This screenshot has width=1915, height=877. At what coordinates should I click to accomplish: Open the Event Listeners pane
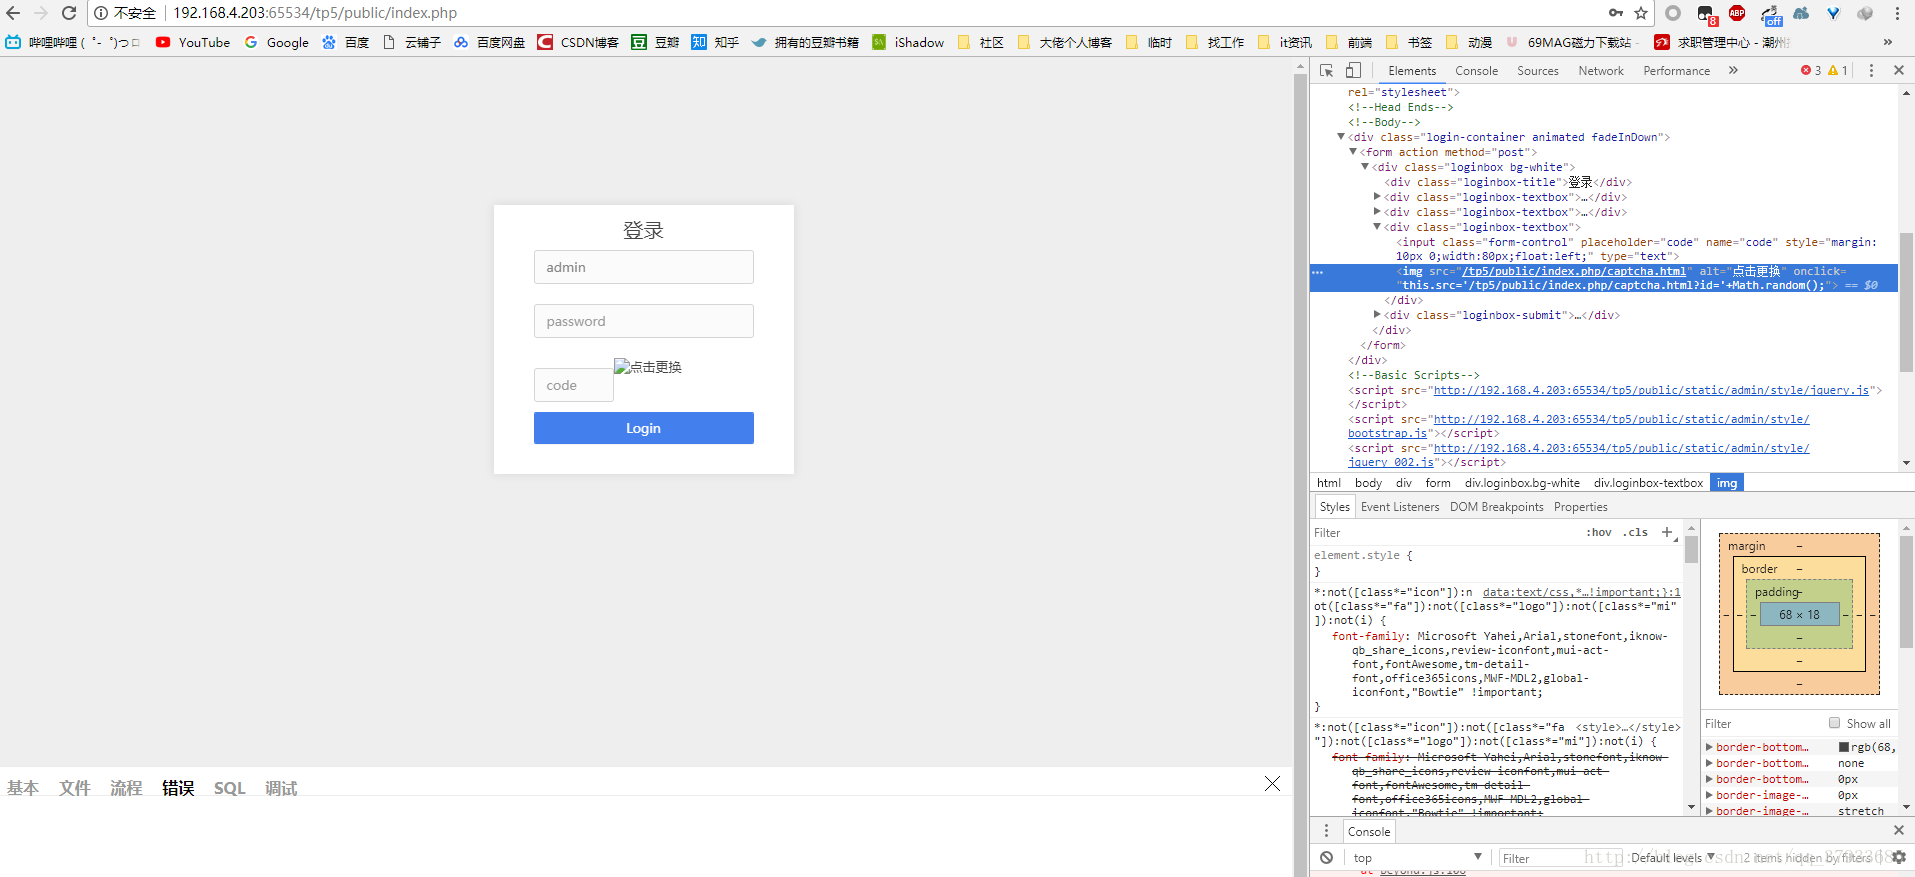click(x=1400, y=507)
